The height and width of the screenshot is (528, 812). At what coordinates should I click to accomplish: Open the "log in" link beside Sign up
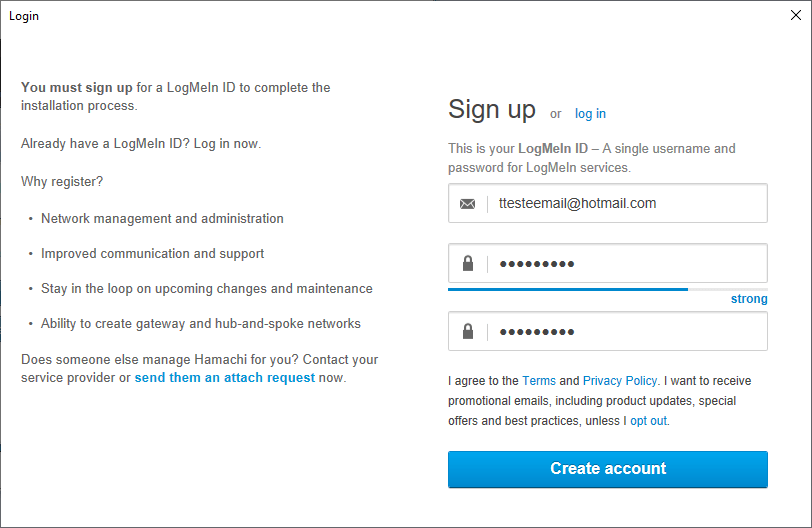coord(590,114)
